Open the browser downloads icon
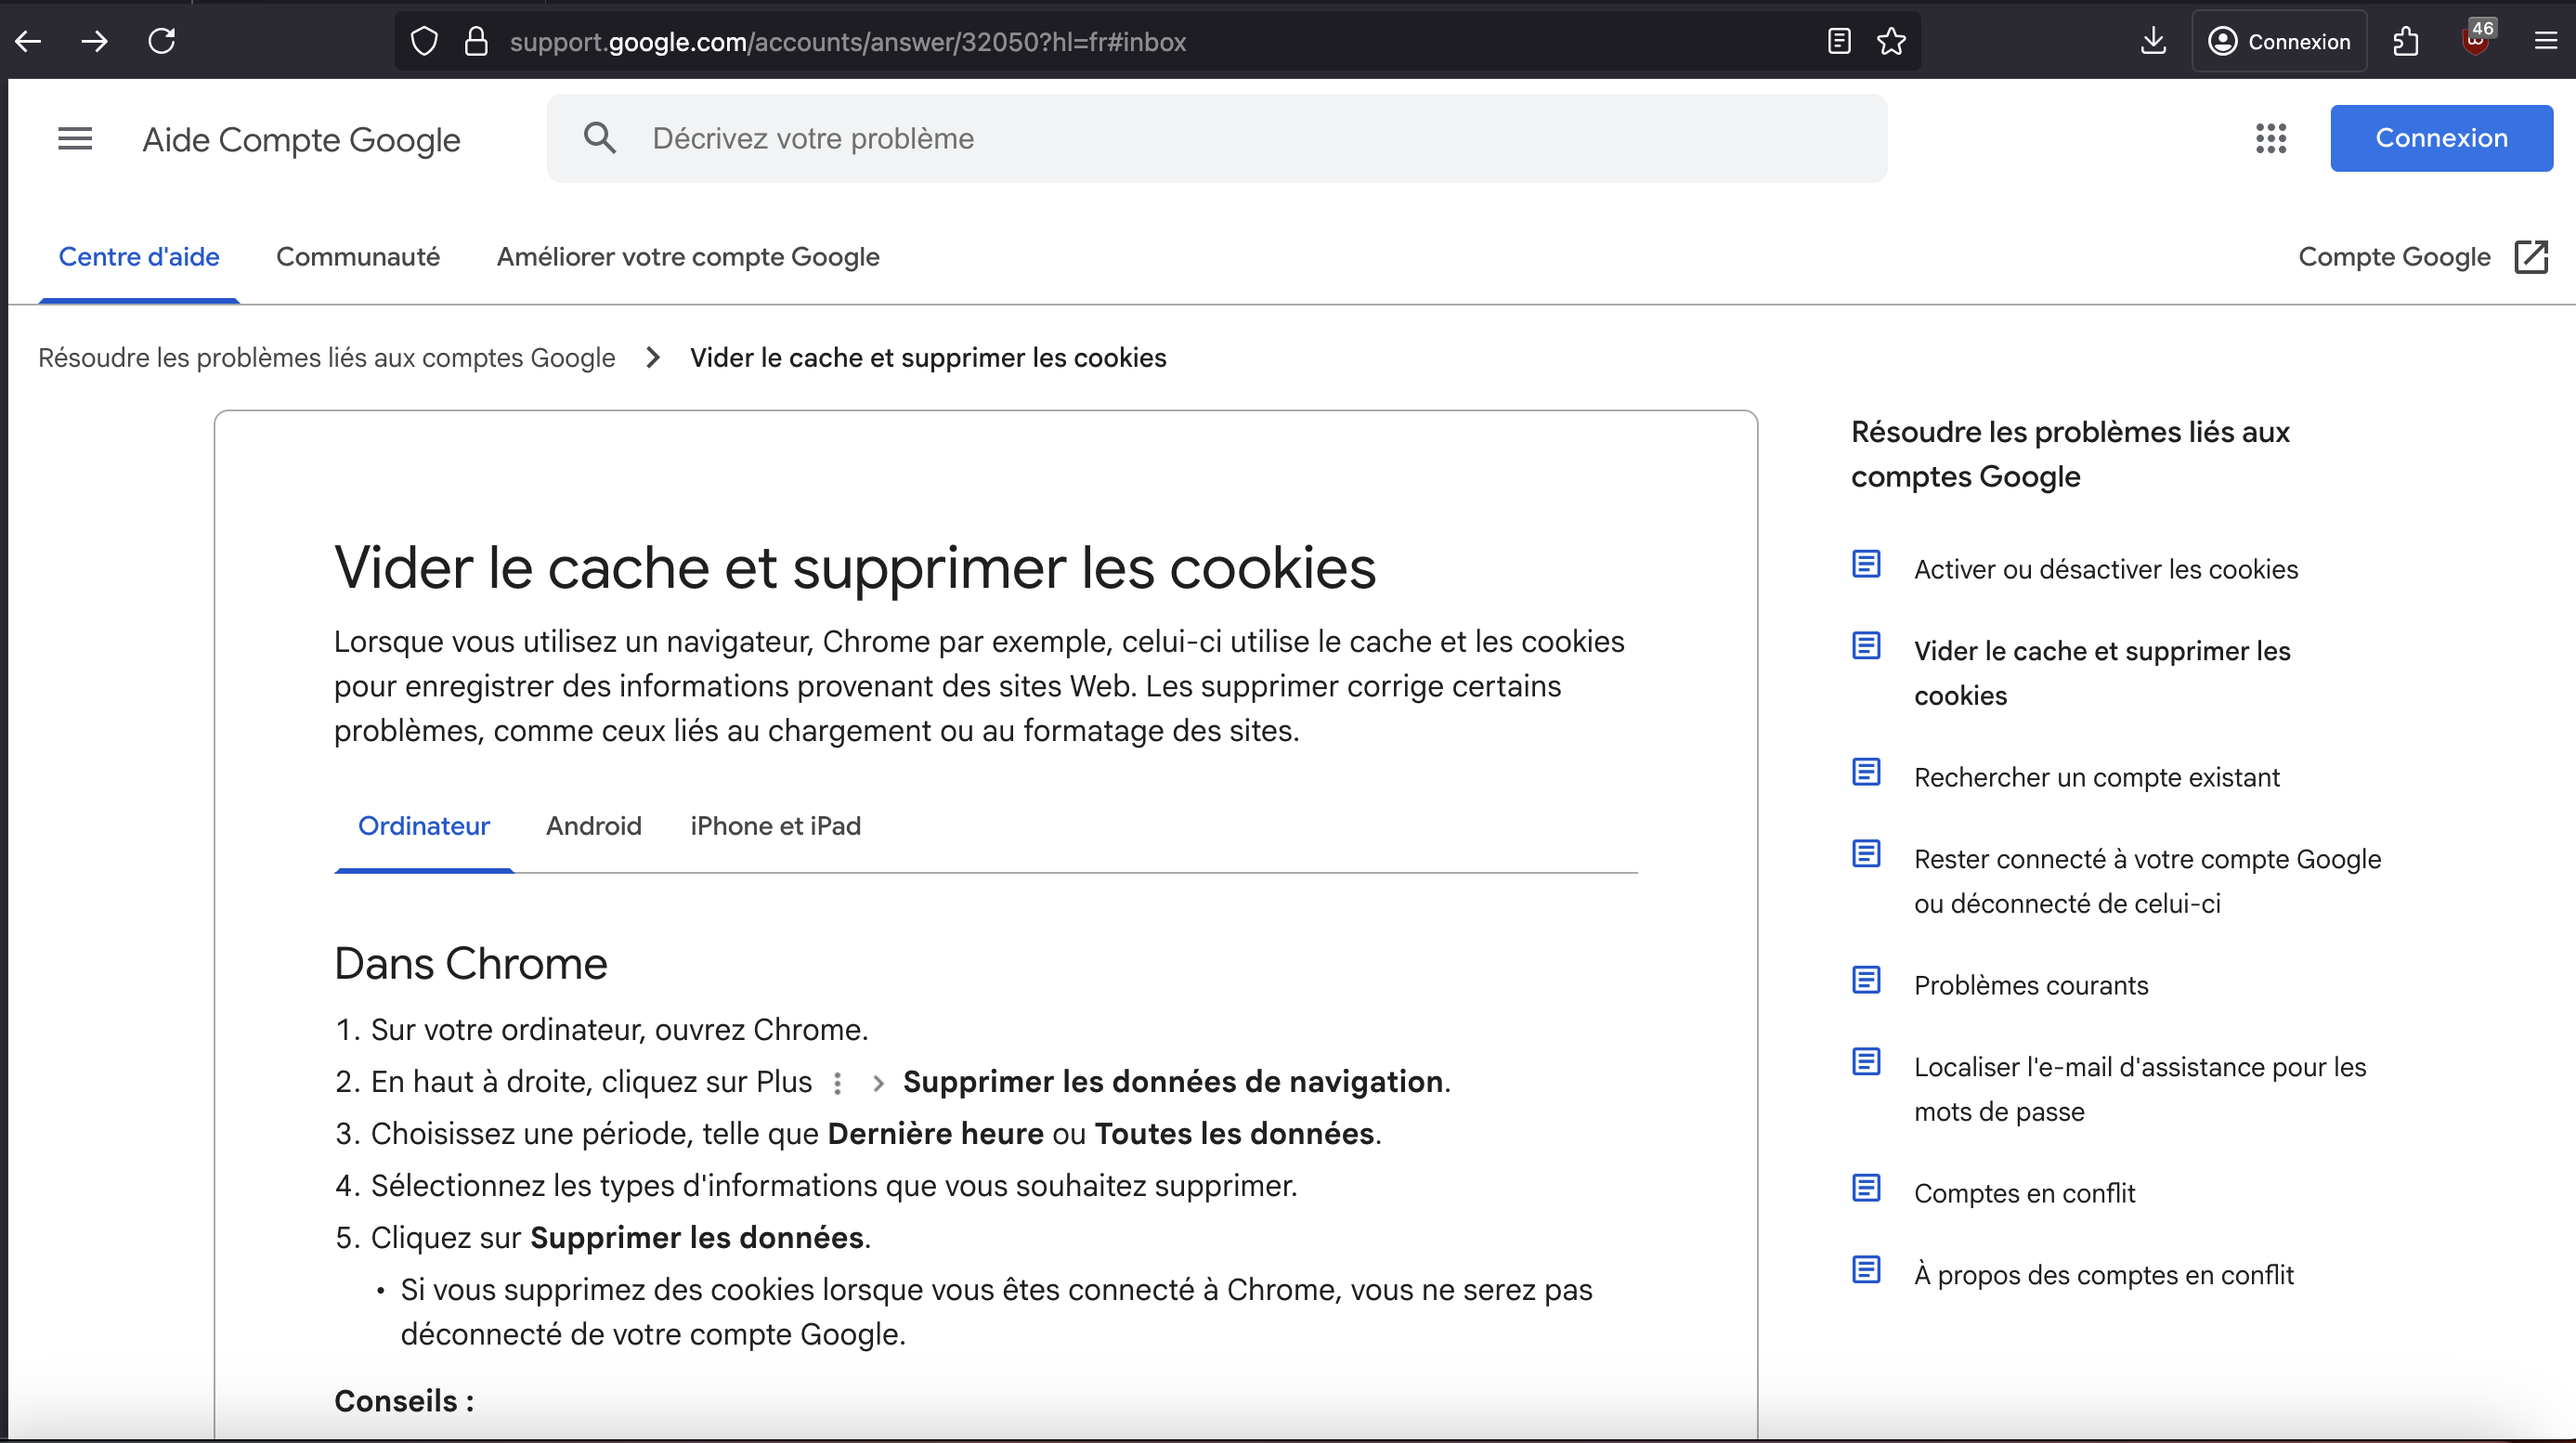This screenshot has height=1443, width=2576. click(x=2153, y=42)
